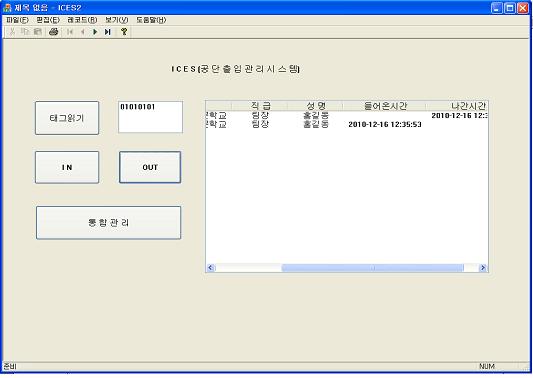The width and height of the screenshot is (533, 378).
Task: Go to first record toolbar arrow
Action: (70, 32)
